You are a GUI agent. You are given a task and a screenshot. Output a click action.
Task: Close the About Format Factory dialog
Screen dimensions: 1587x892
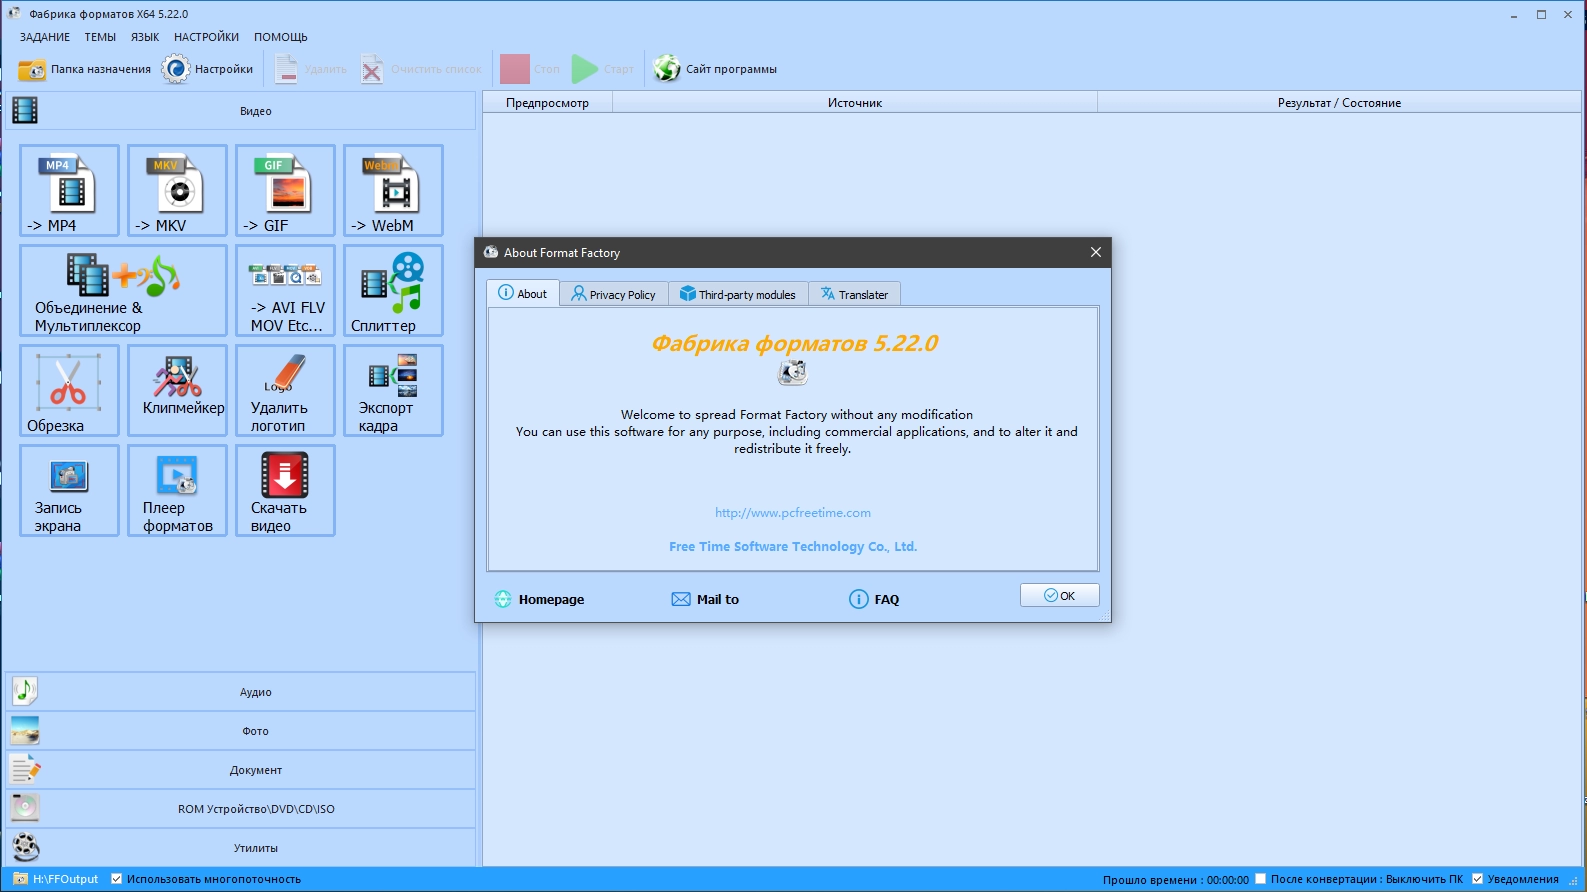coord(1096,252)
